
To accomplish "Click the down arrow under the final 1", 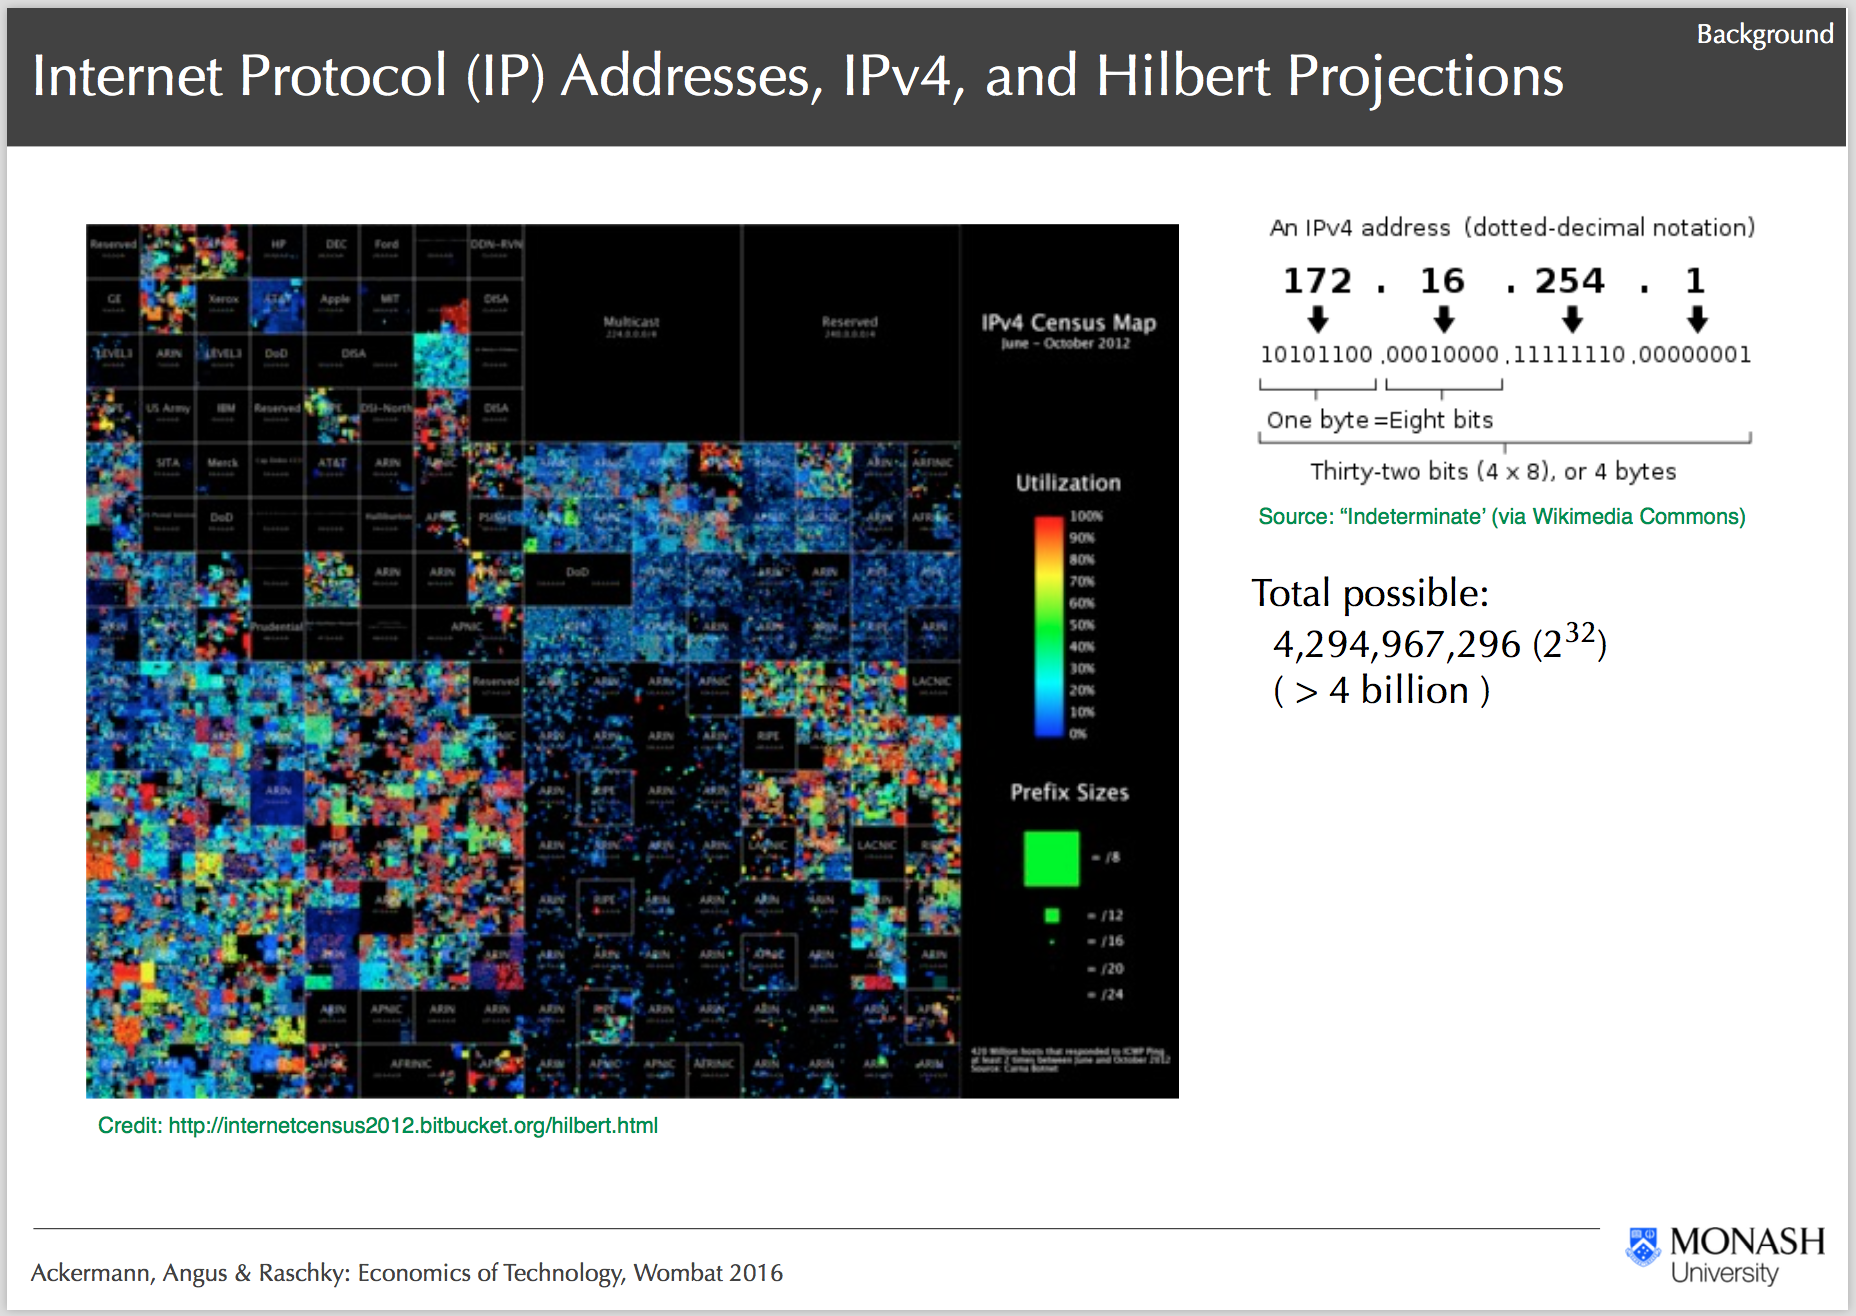I will pos(1696,320).
